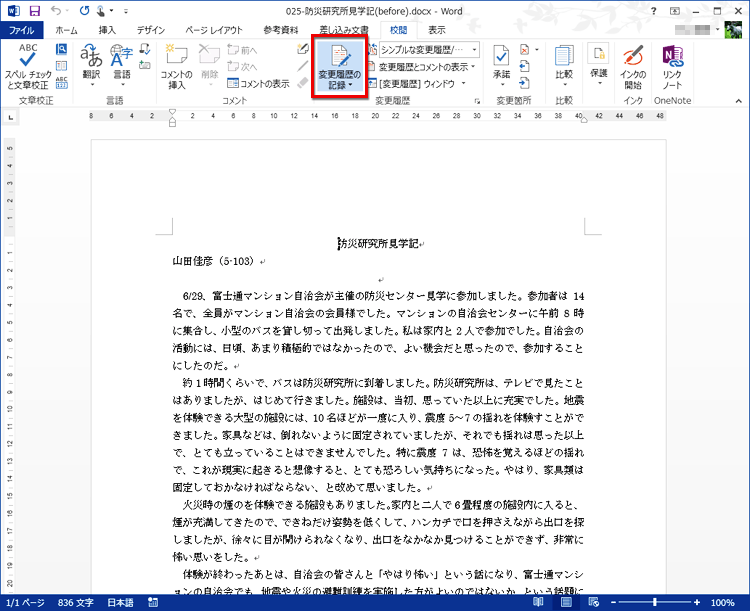Click the zoom in plus button

[x=697, y=602]
